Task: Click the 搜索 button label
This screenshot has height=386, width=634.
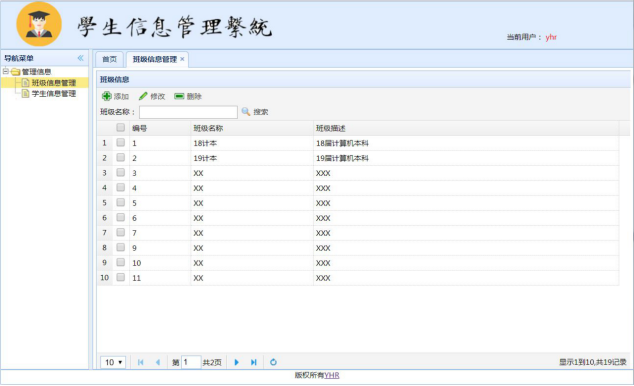Action: pyautogui.click(x=261, y=112)
